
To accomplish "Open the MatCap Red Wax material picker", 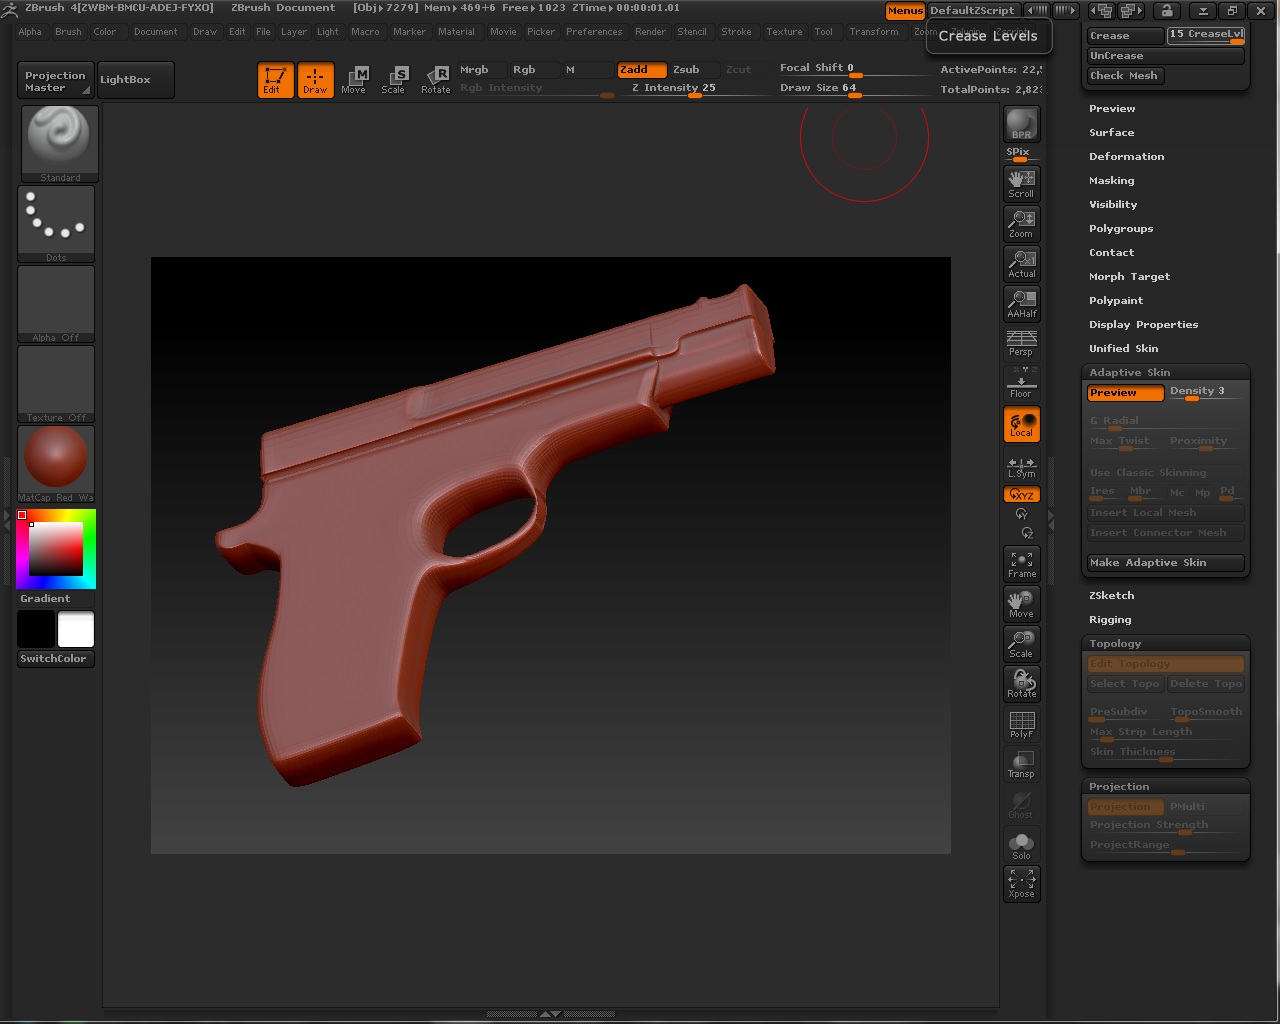I will pyautogui.click(x=56, y=464).
